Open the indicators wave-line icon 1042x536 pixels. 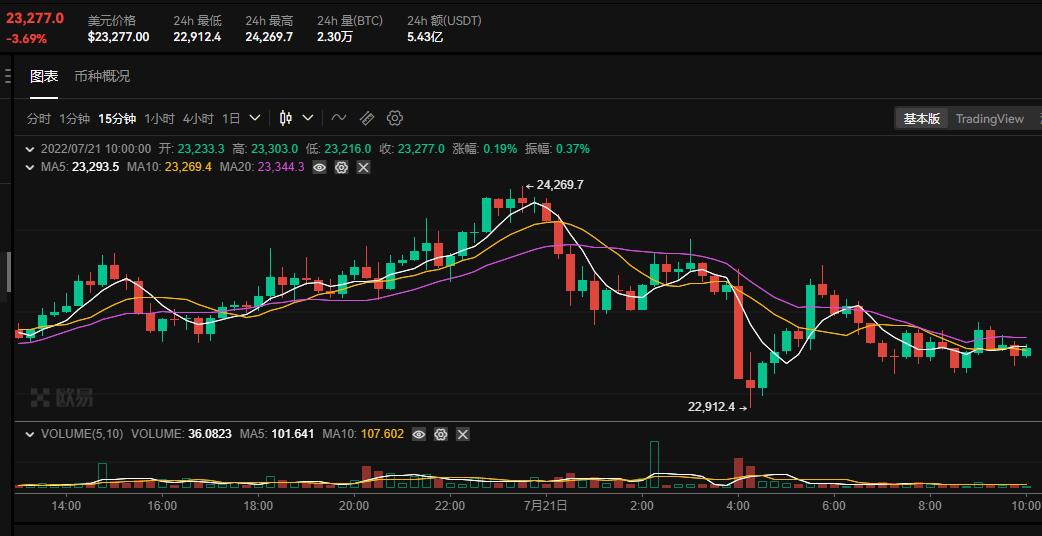click(x=339, y=118)
